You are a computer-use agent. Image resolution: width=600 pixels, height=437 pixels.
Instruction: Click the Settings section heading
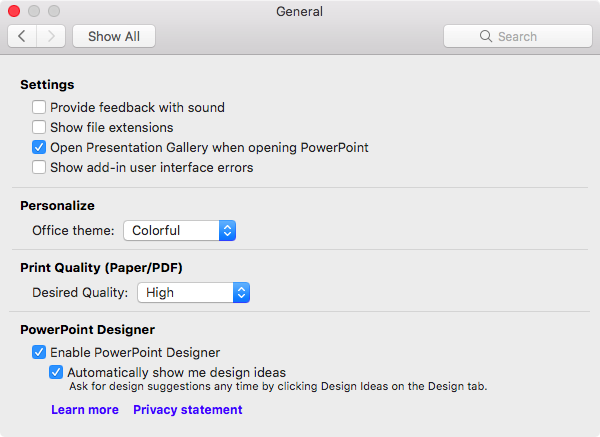[47, 85]
